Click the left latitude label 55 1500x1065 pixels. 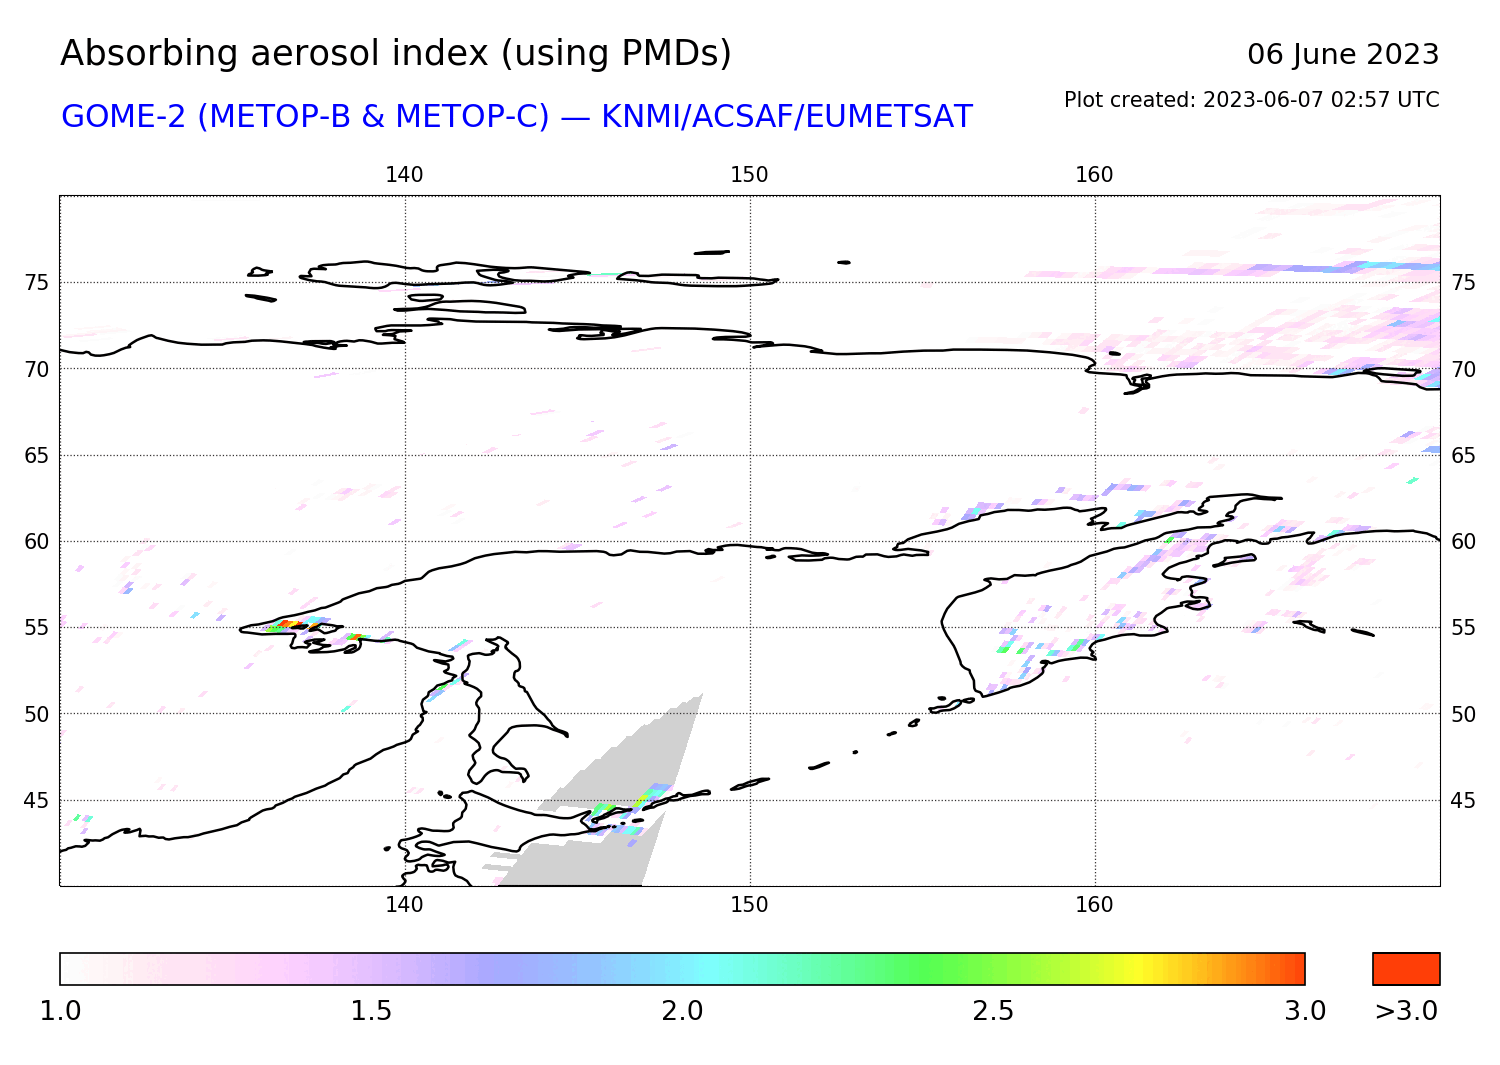pyautogui.click(x=36, y=628)
